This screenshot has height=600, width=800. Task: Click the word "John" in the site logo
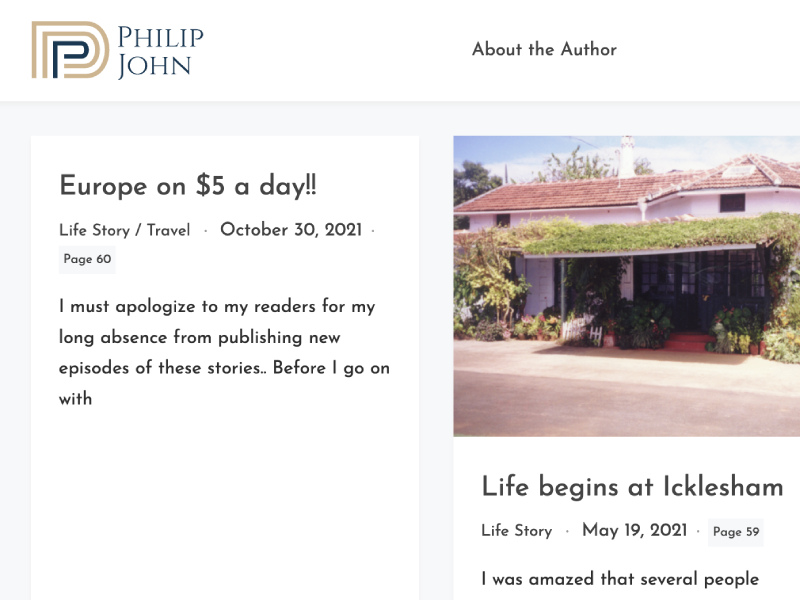click(154, 66)
